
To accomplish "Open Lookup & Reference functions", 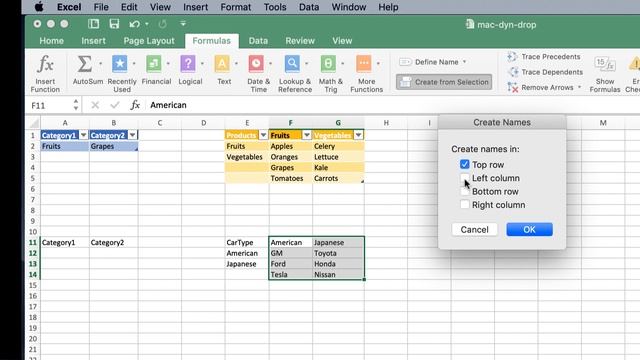I will pos(295,73).
